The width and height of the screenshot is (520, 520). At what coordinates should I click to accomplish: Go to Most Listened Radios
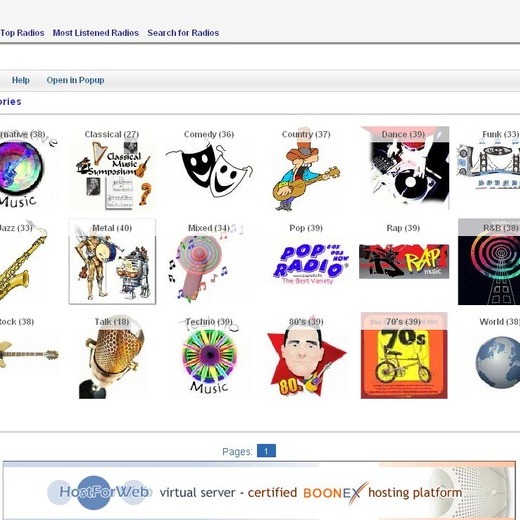96,33
